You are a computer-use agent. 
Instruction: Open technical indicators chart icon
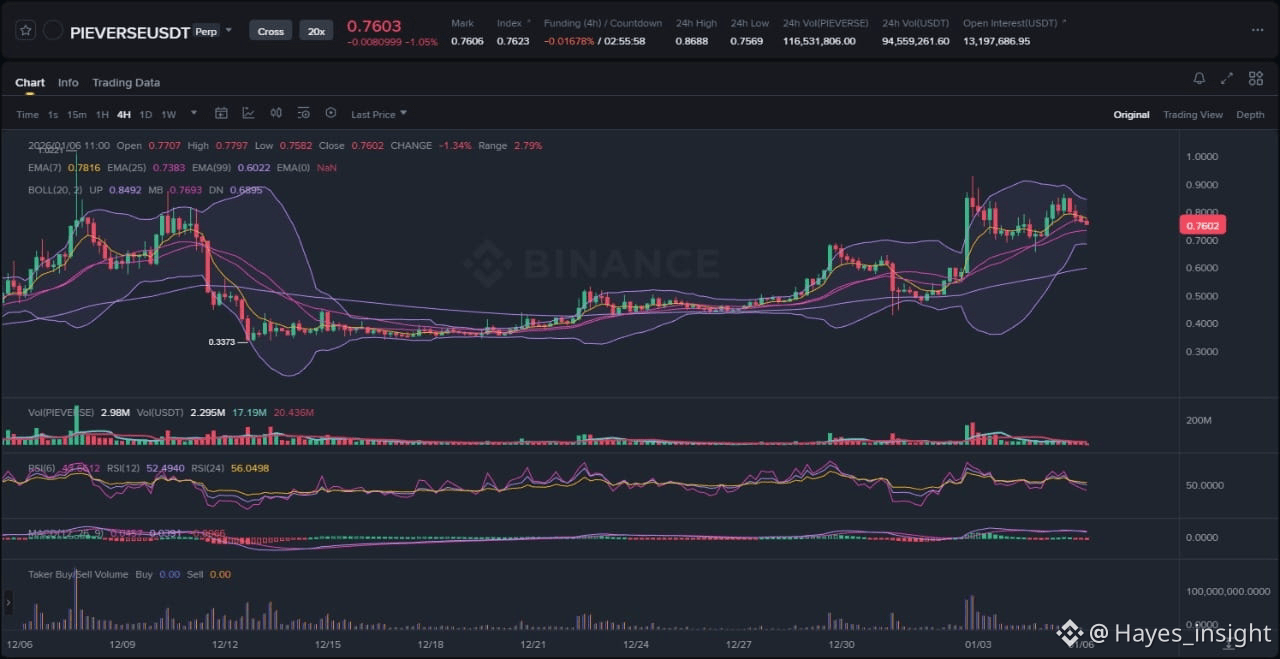point(248,113)
